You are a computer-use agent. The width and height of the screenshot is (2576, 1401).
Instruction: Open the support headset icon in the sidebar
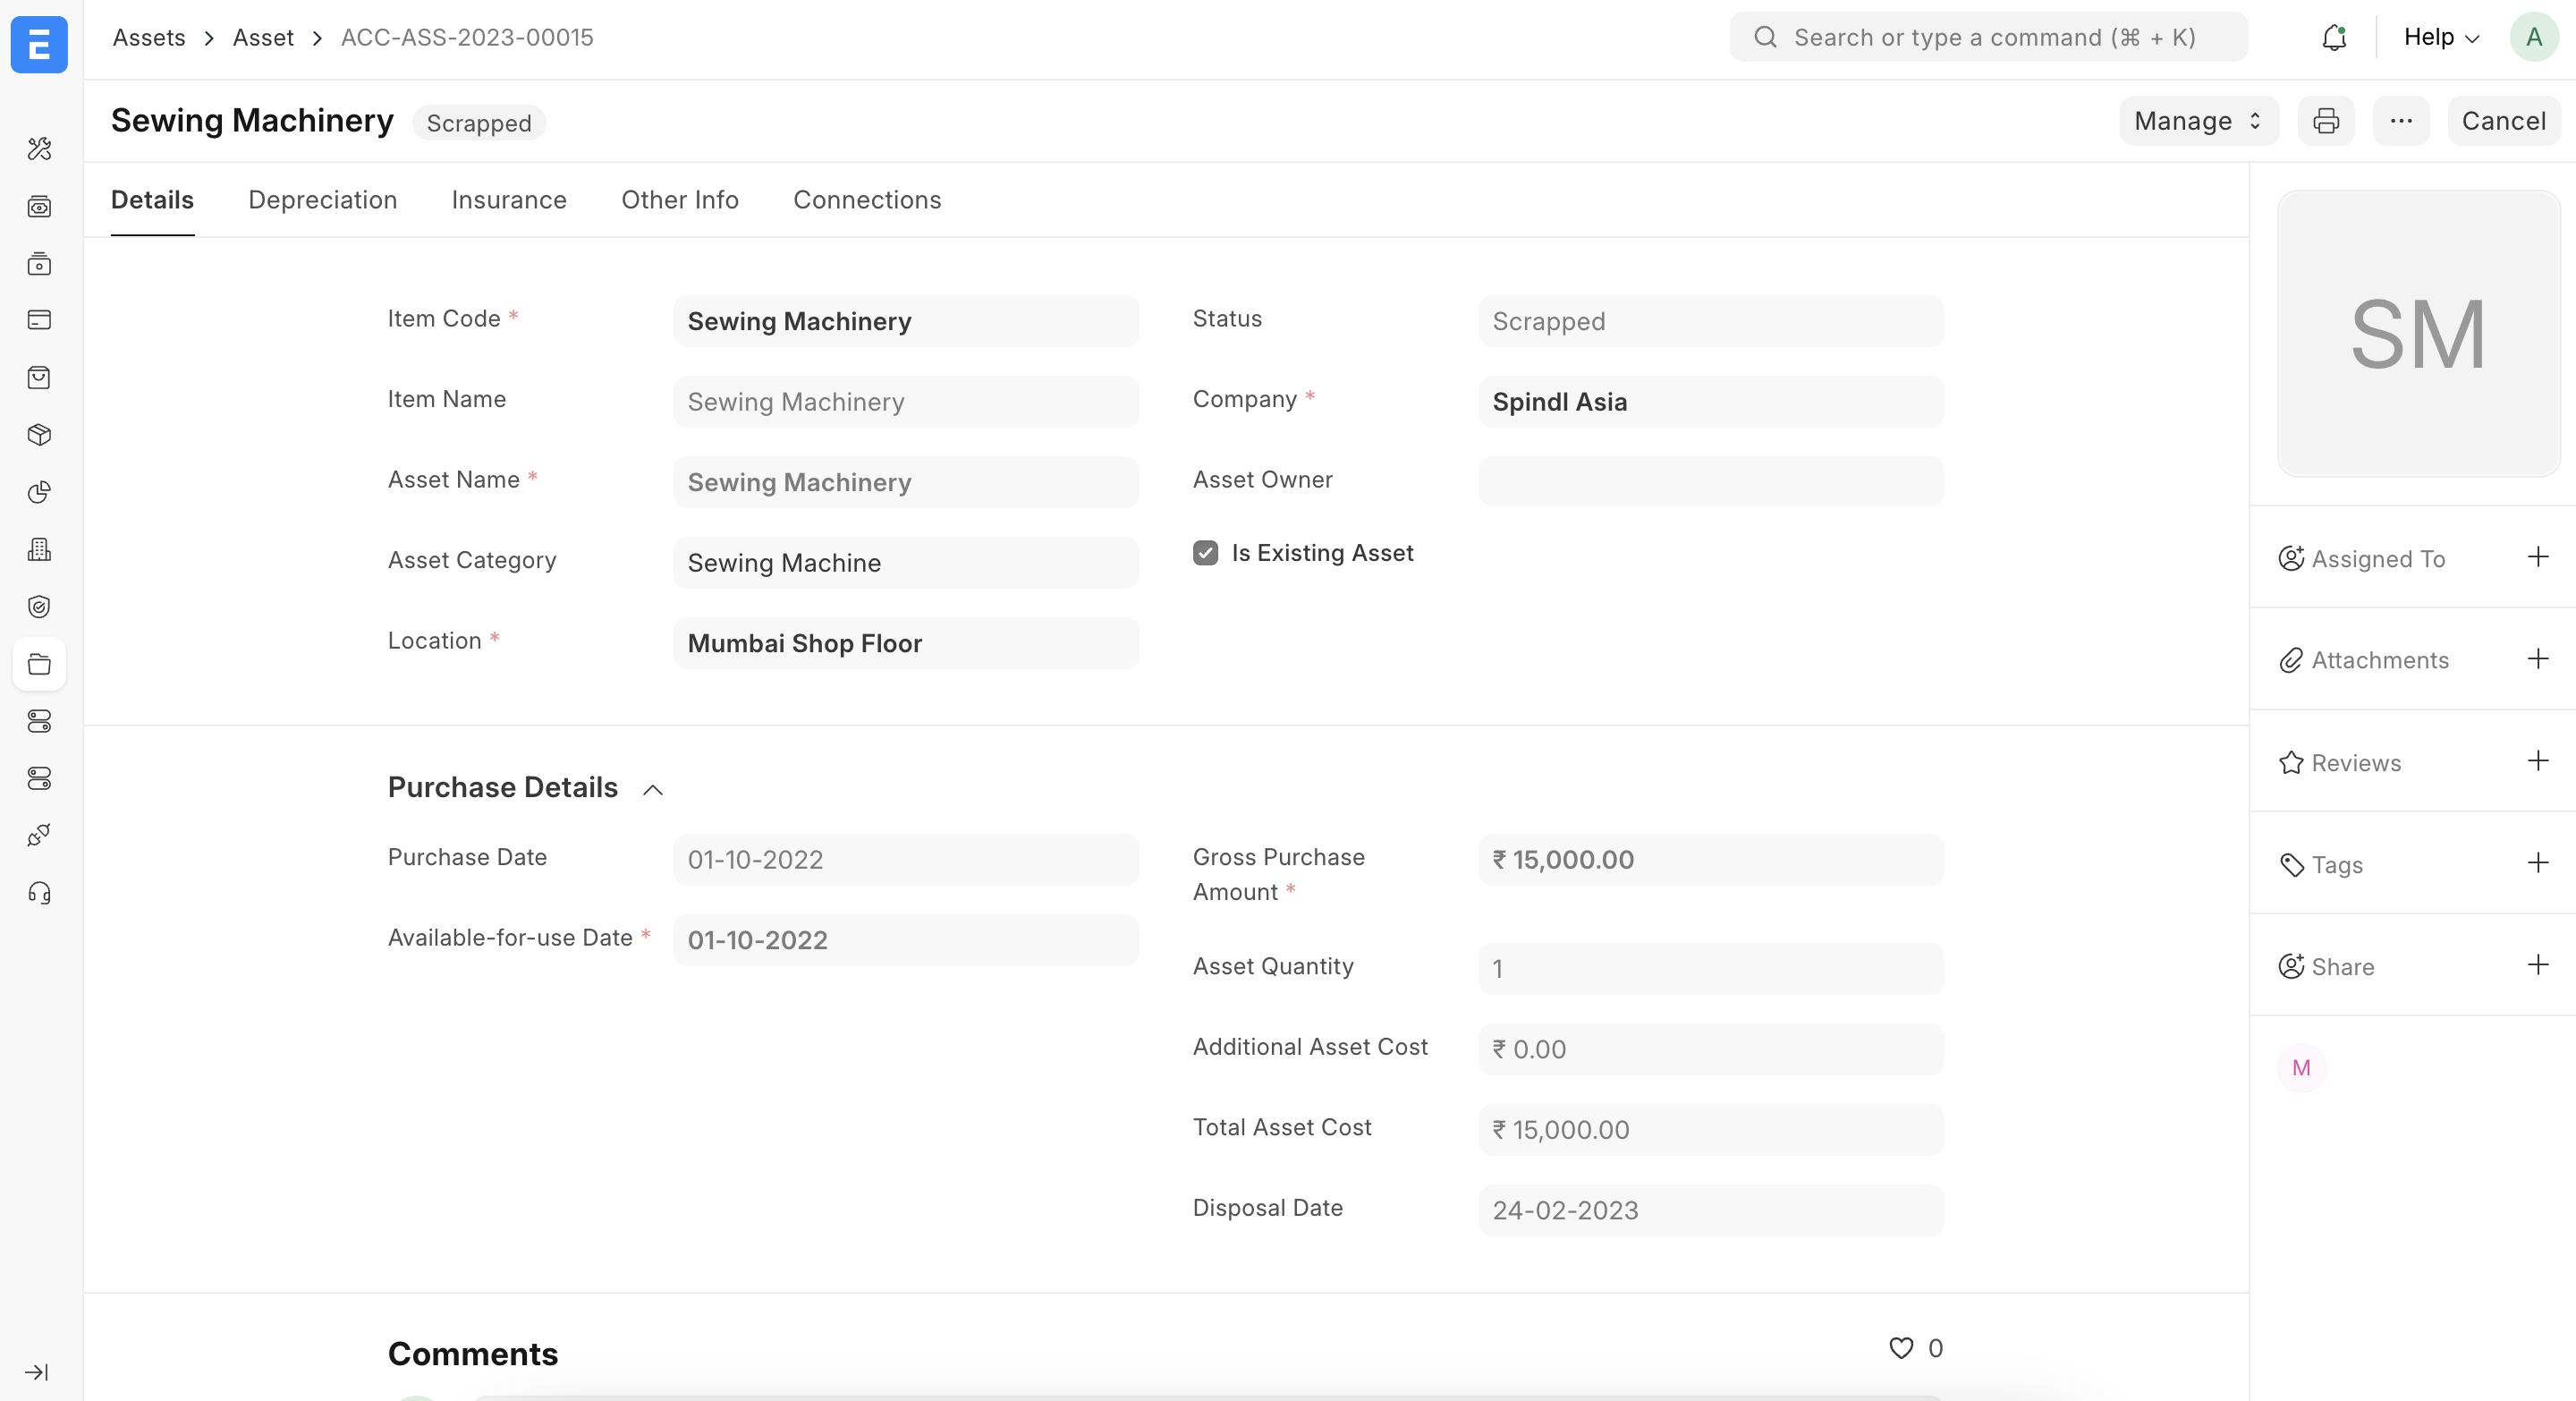pos(39,893)
